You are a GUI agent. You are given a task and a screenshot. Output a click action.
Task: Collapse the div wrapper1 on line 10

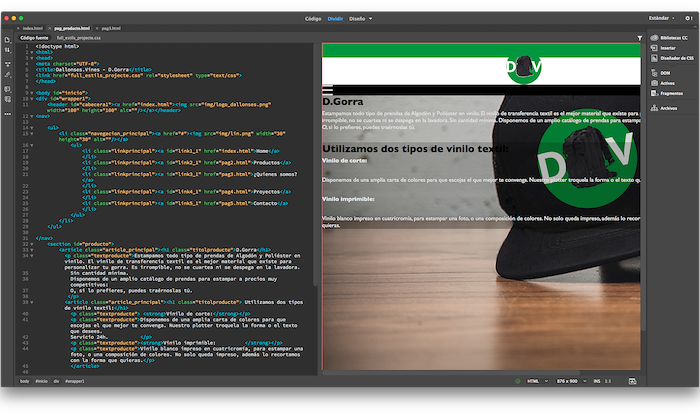(x=32, y=99)
